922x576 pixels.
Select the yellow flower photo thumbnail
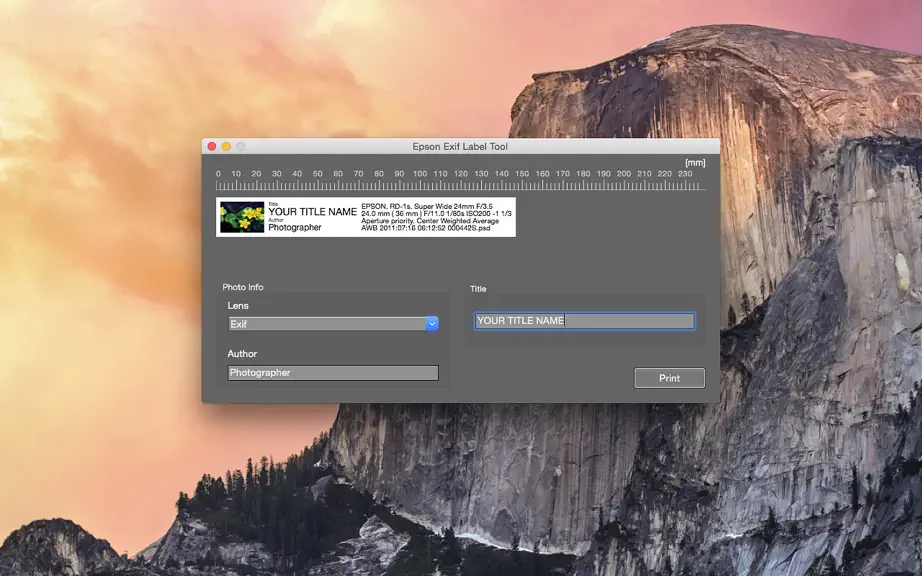242,217
